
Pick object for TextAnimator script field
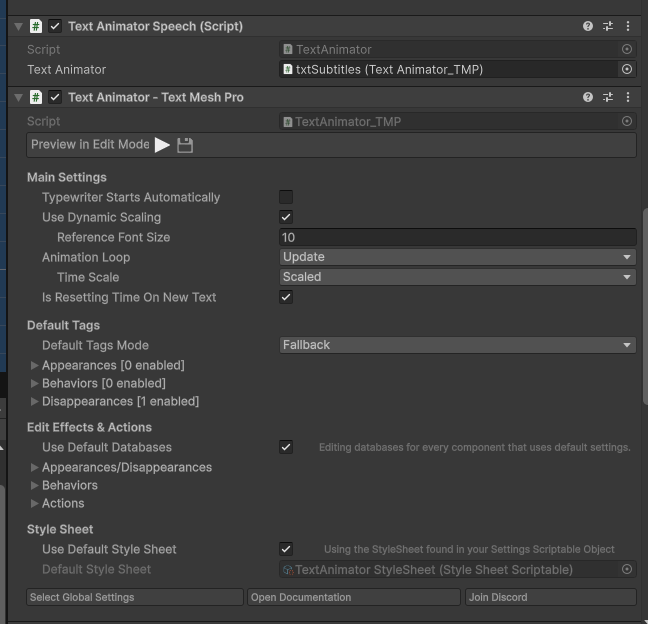click(x=627, y=50)
